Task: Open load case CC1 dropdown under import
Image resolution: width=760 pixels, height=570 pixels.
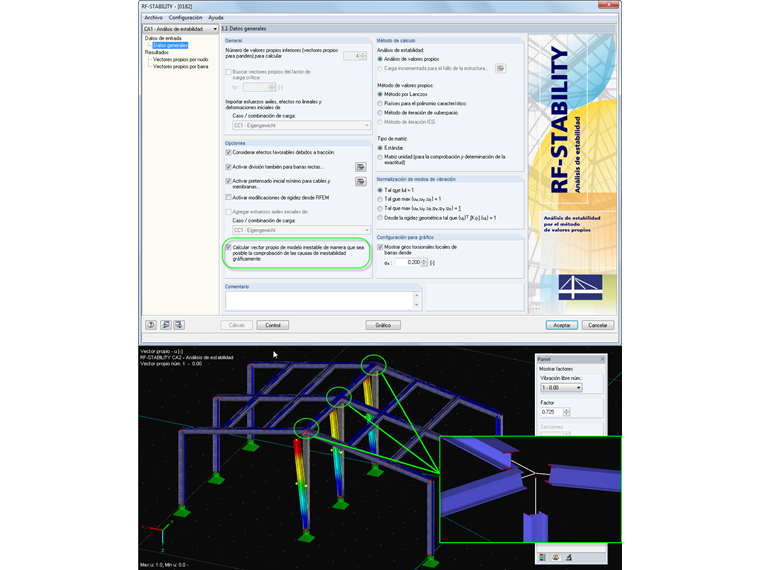Action: (x=301, y=126)
